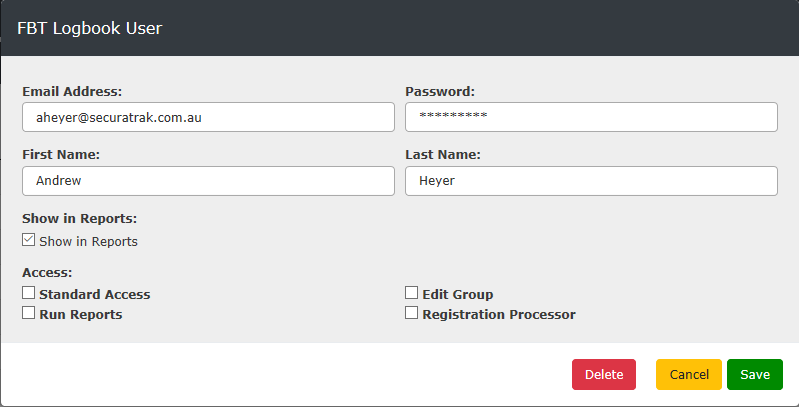Screen dimensions: 799x407
Task: Click into the Last Name field
Action: tap(591, 181)
